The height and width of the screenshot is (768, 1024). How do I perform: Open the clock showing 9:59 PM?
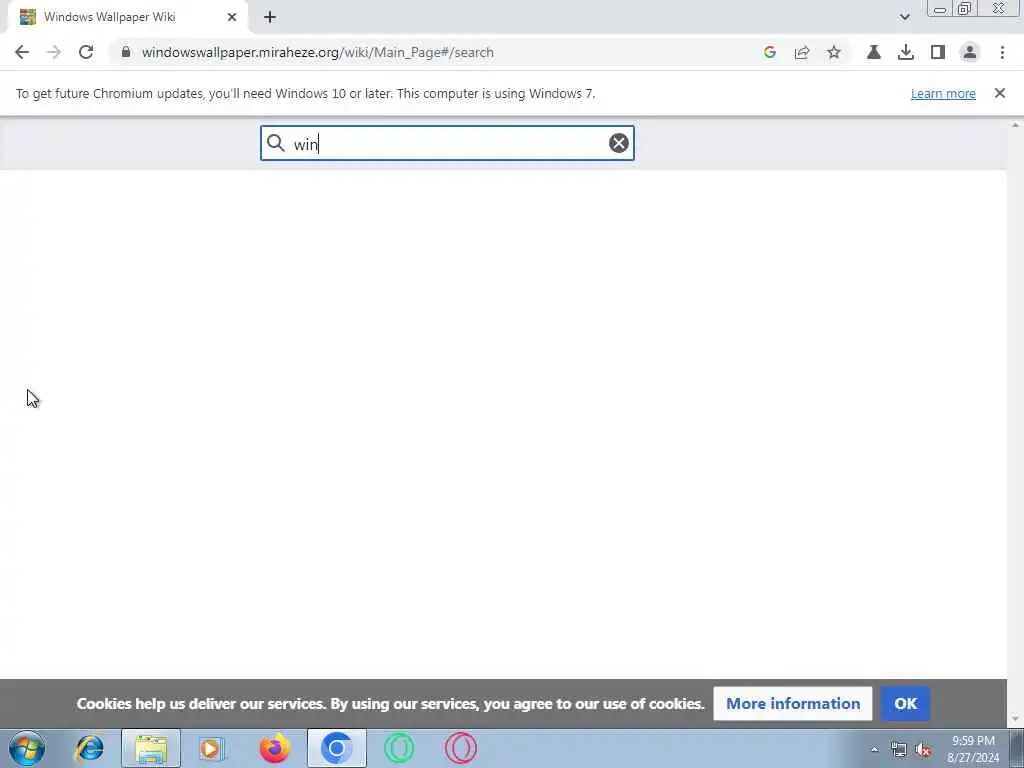[973, 749]
